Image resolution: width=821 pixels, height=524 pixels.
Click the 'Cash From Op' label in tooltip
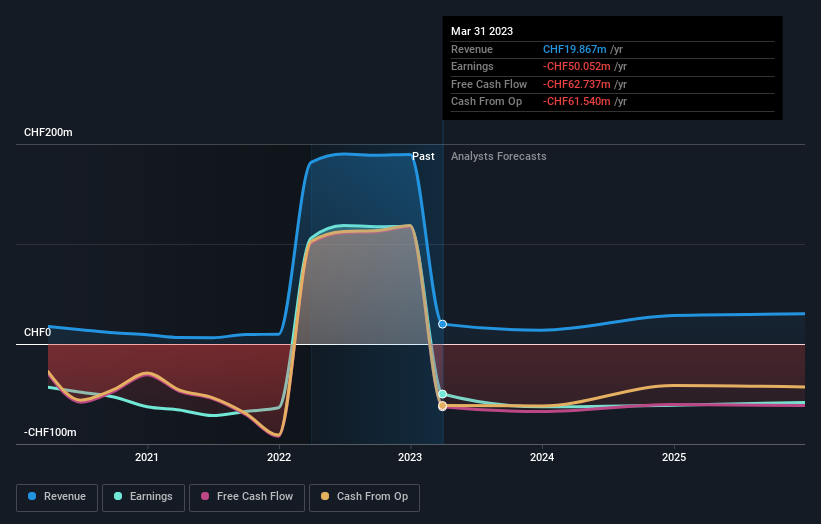pos(486,102)
